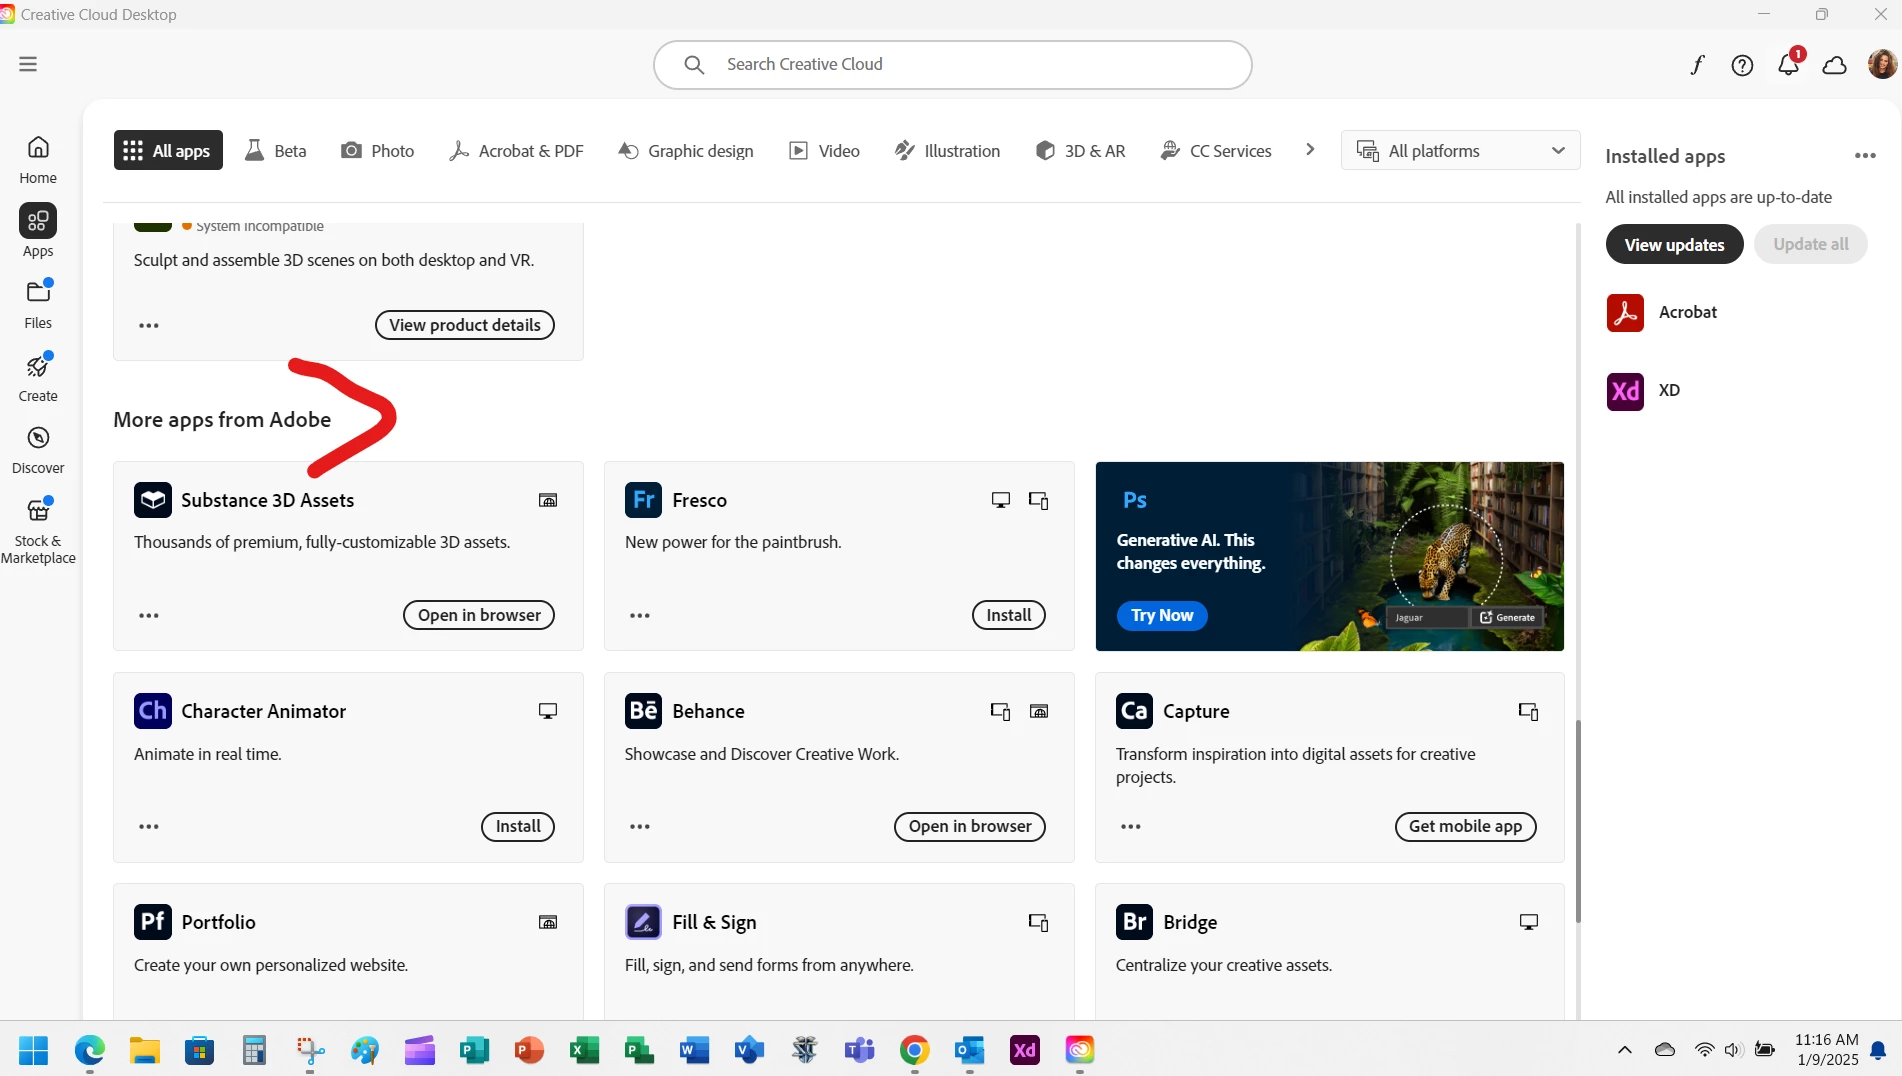
Task: Launch Microsoft Edge from taskbar
Action: pyautogui.click(x=89, y=1050)
